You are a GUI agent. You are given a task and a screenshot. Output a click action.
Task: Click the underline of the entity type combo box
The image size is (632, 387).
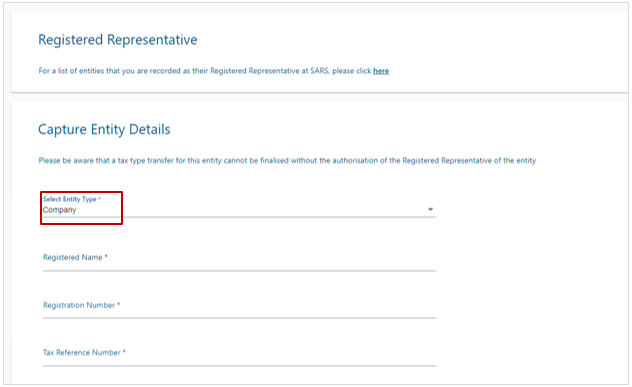click(x=239, y=217)
